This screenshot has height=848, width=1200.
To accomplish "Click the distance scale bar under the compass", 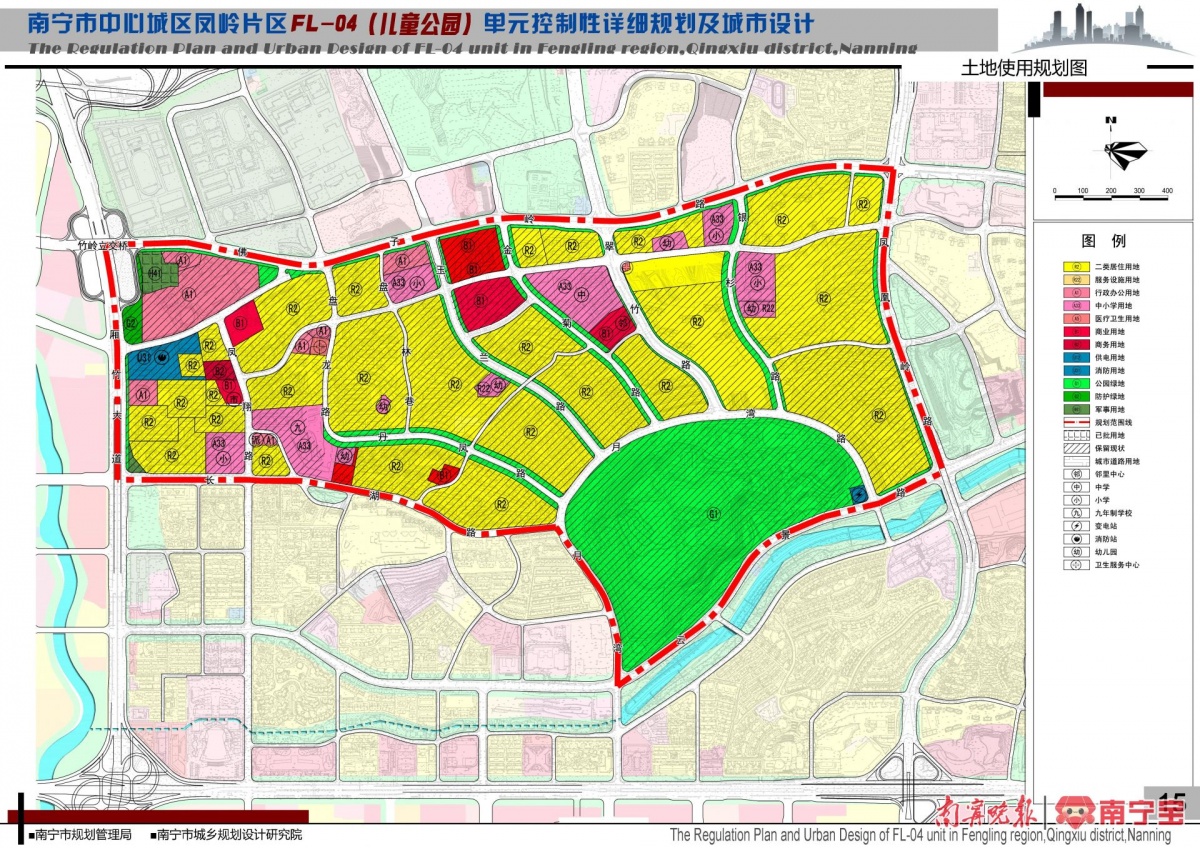I will tap(1110, 182).
